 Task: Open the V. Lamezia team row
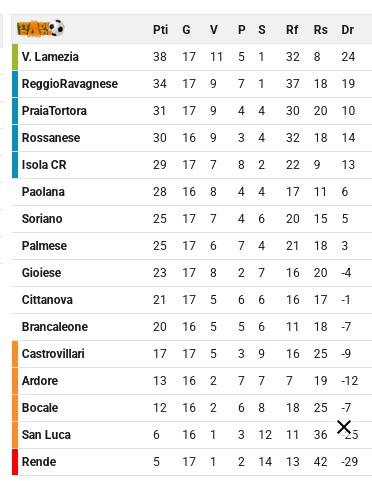pyautogui.click(x=192, y=57)
